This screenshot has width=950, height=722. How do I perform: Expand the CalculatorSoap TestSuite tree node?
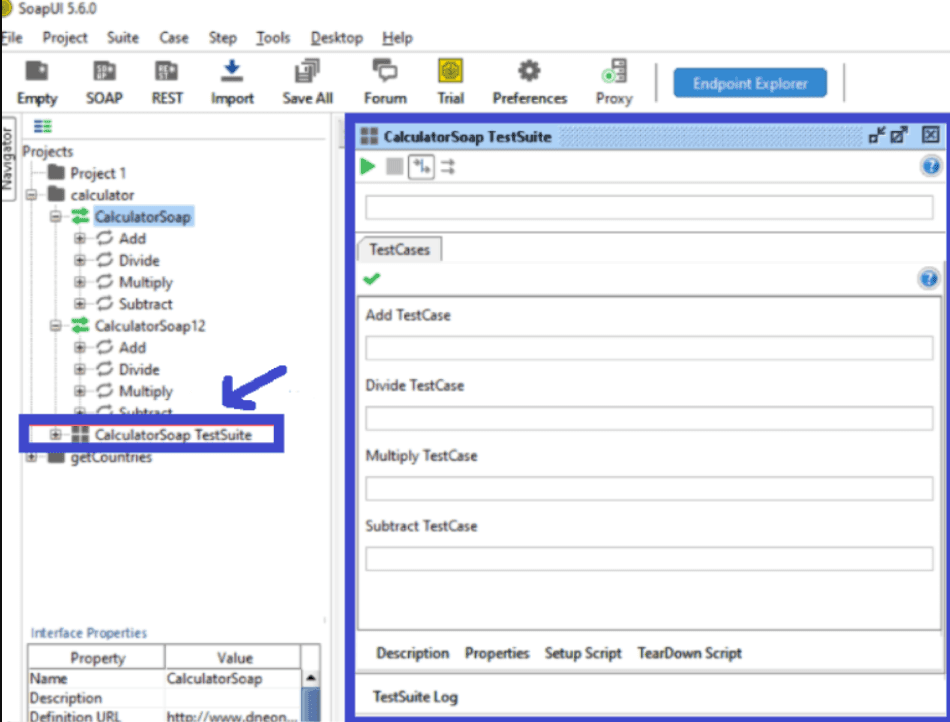click(56, 435)
